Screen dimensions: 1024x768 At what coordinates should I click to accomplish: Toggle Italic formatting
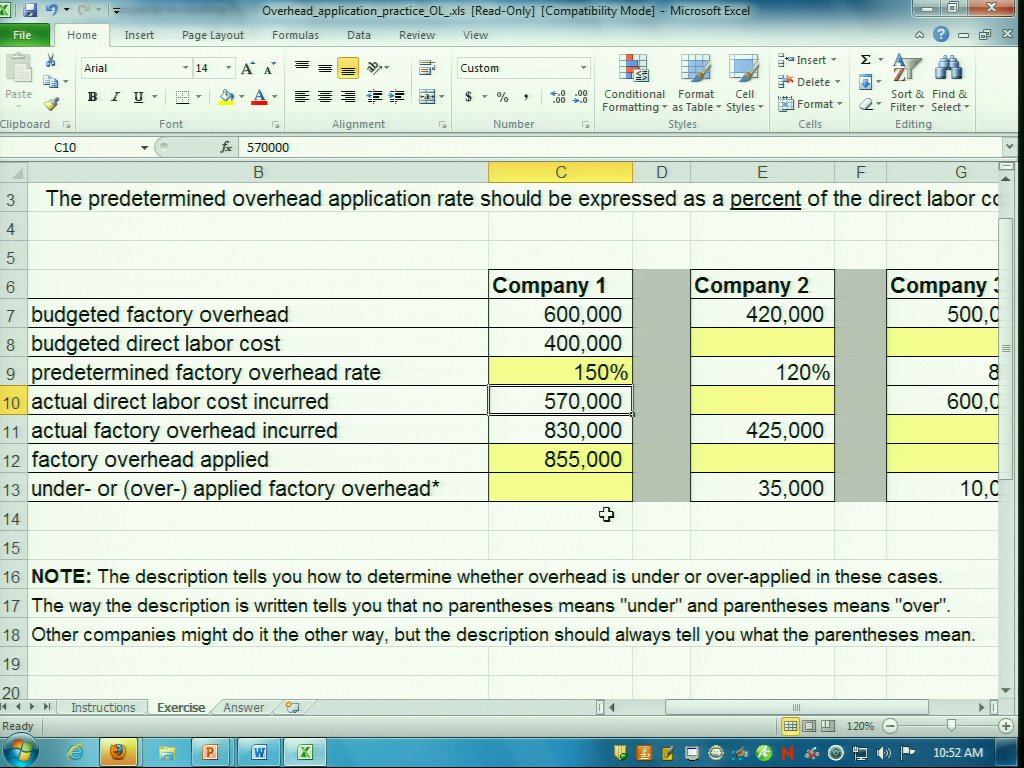click(x=115, y=97)
